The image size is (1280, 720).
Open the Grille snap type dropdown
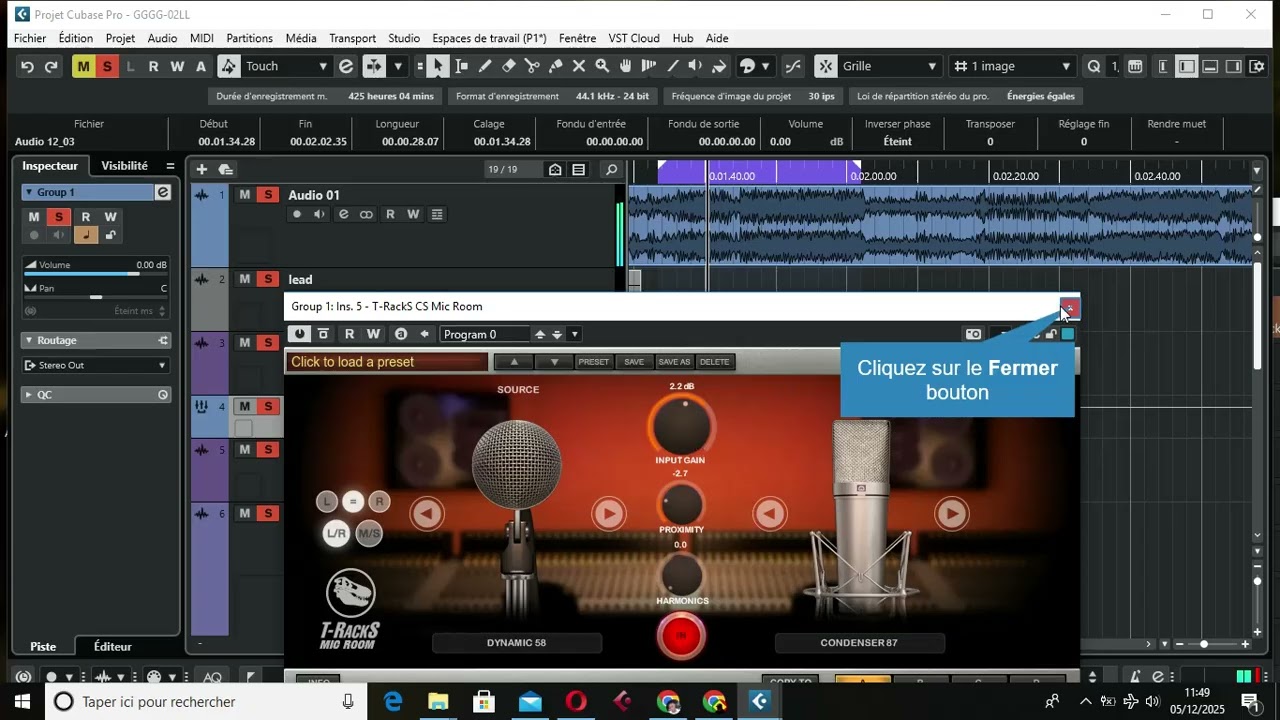(x=889, y=67)
